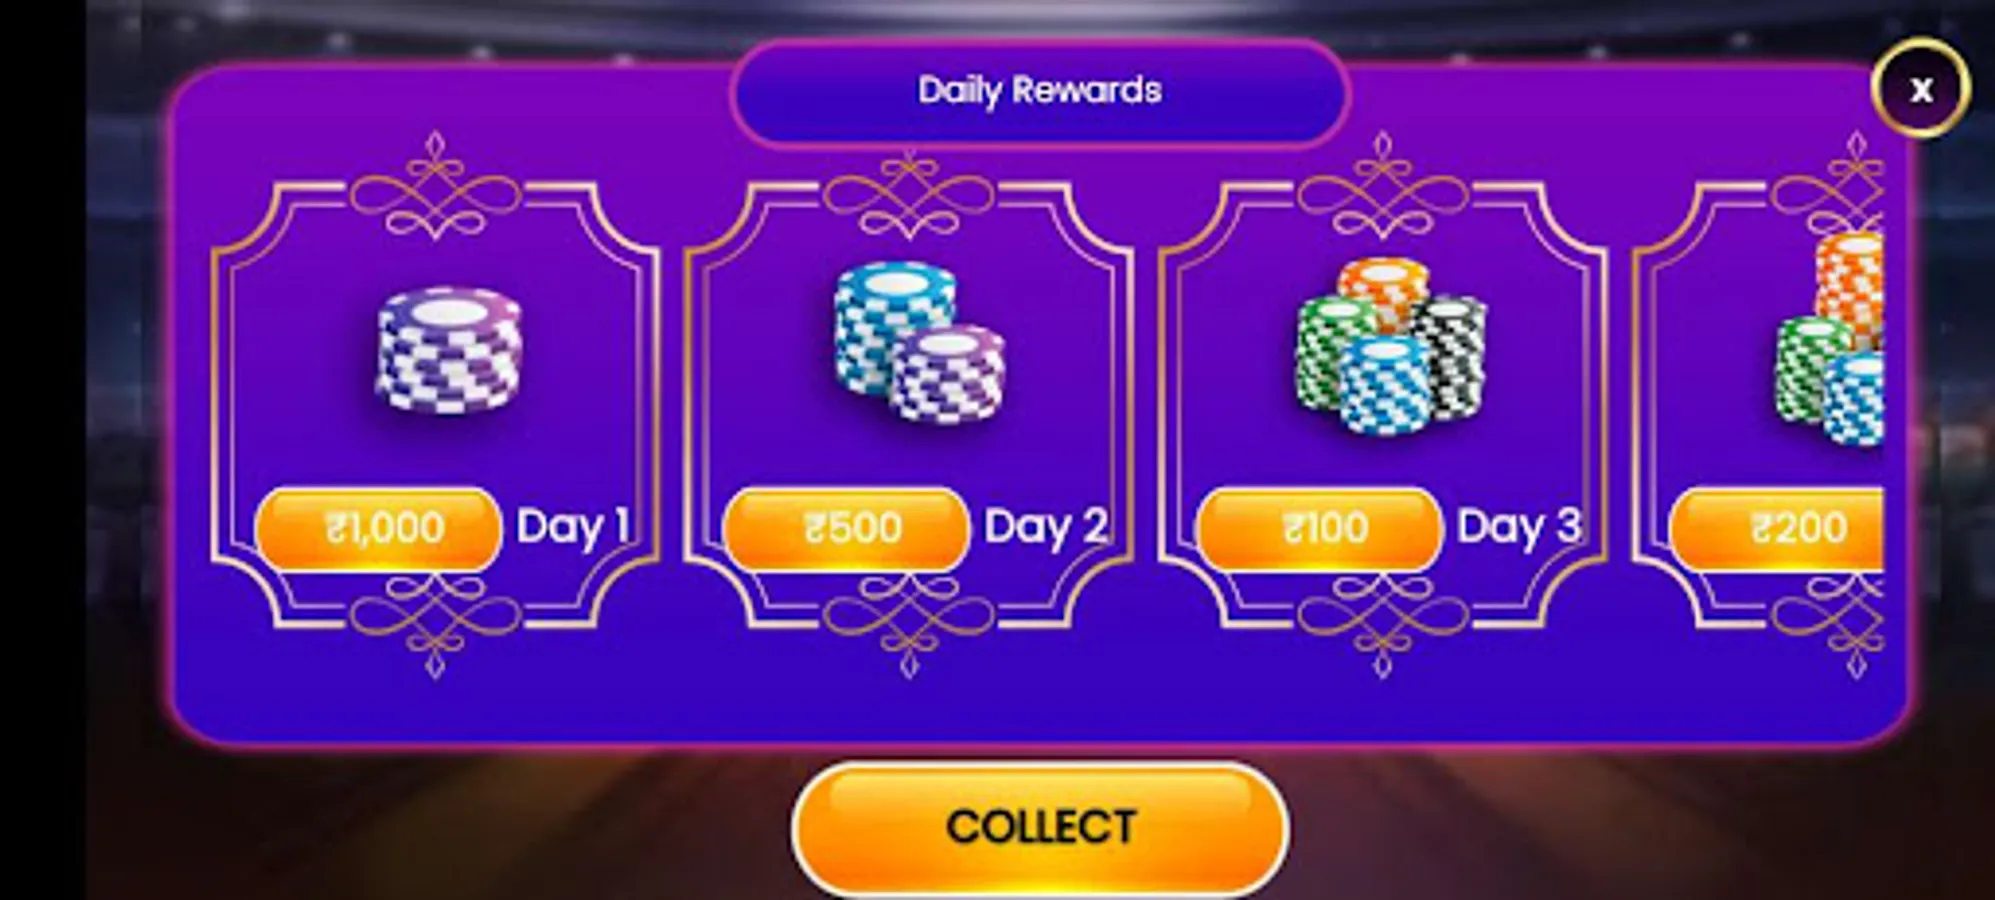
Task: Click golden flourish above Day 3 card
Action: tap(1383, 187)
